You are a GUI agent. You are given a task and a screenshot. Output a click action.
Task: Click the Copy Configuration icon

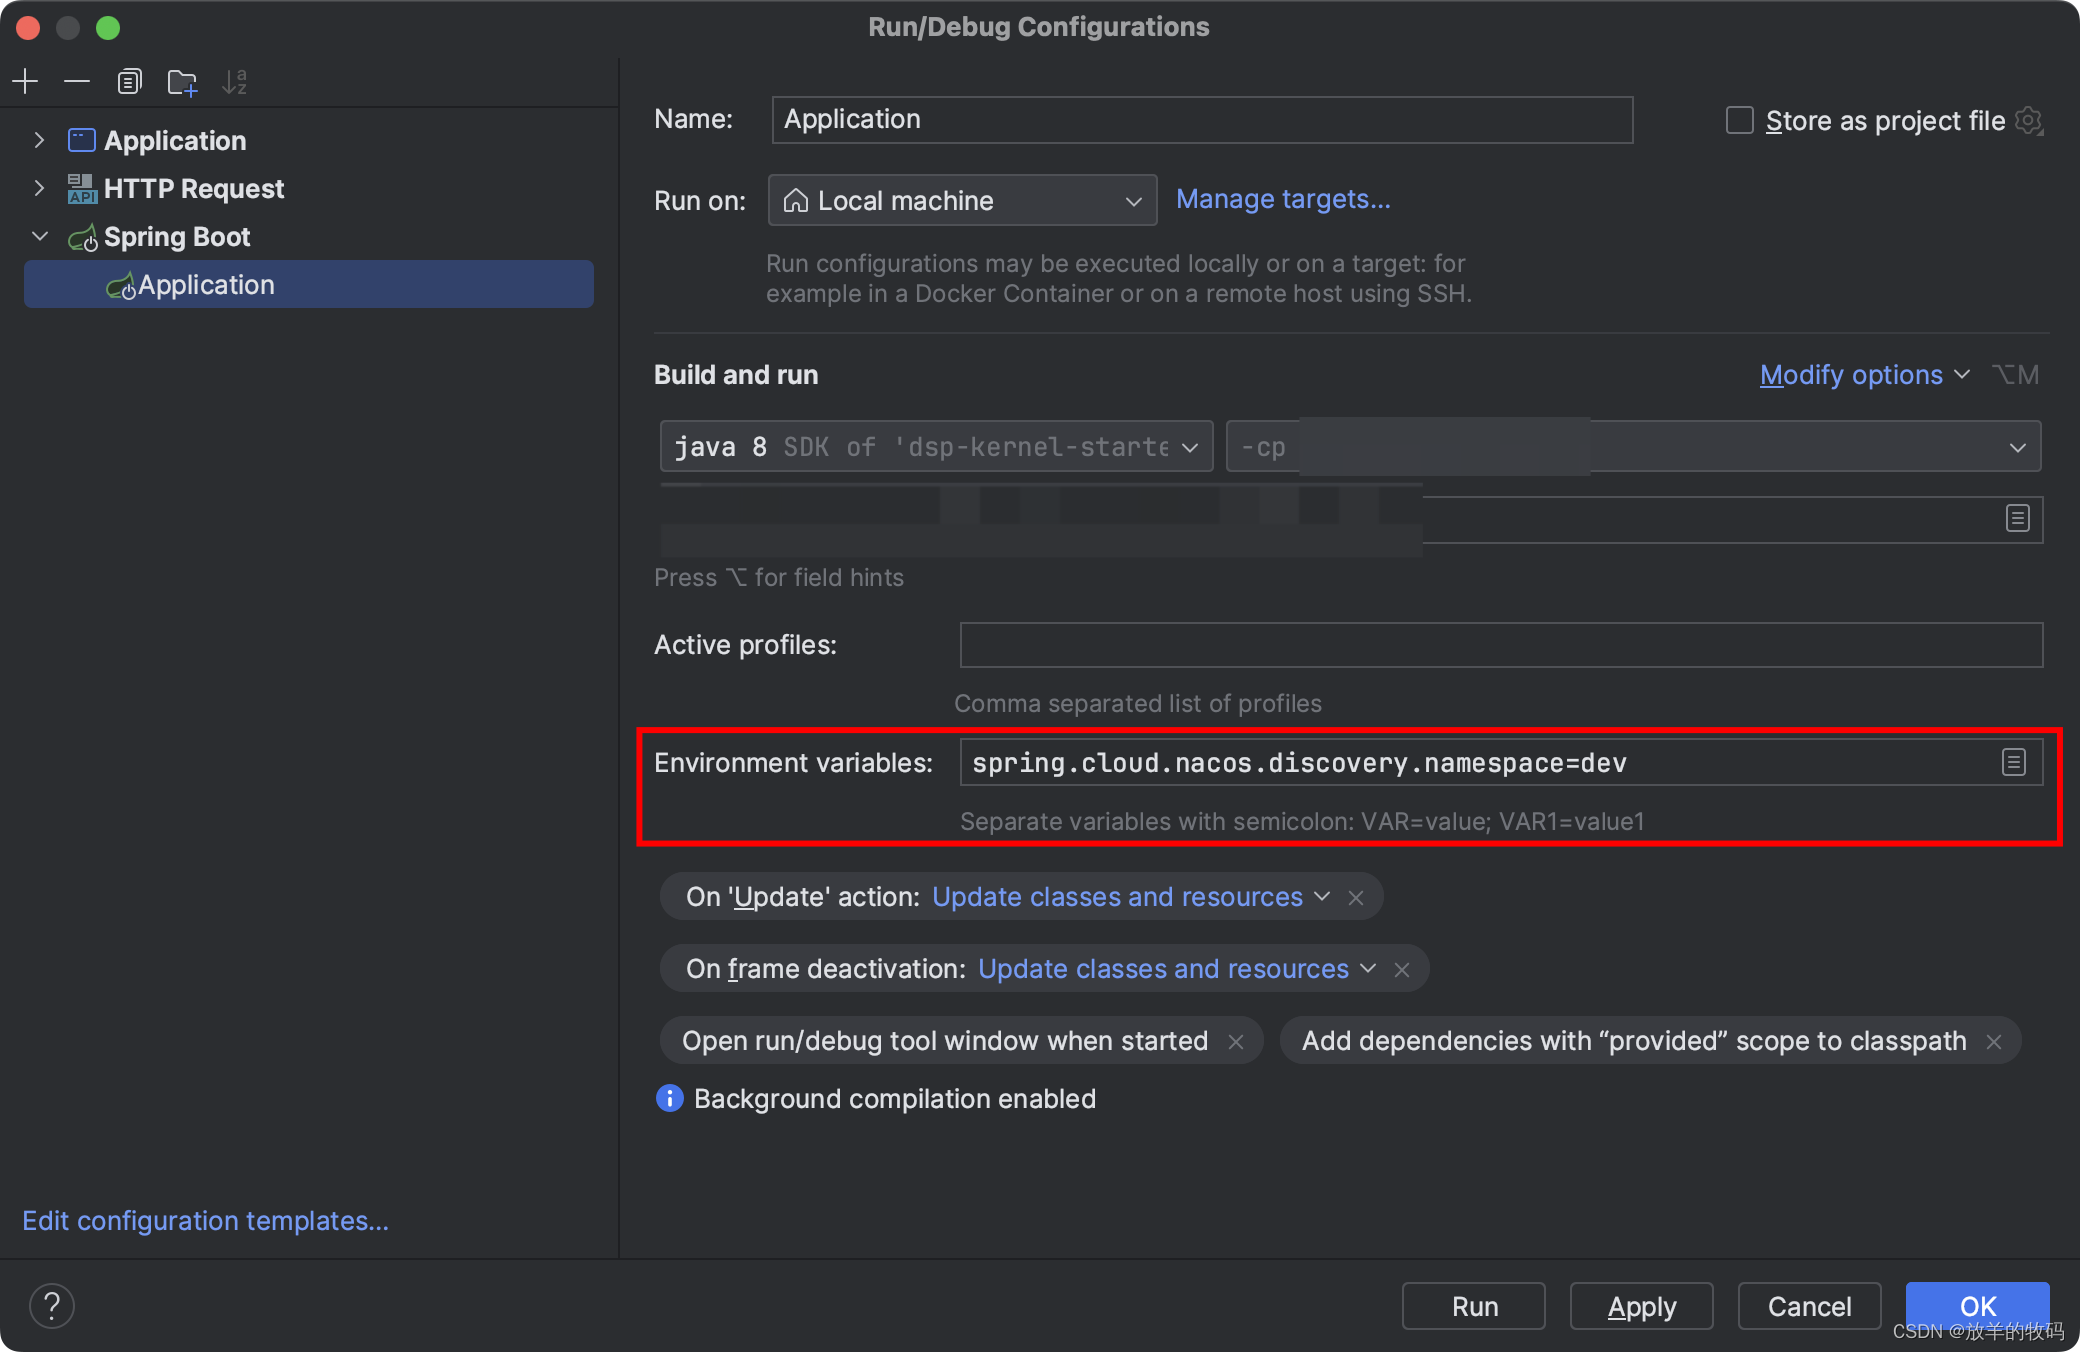click(129, 81)
